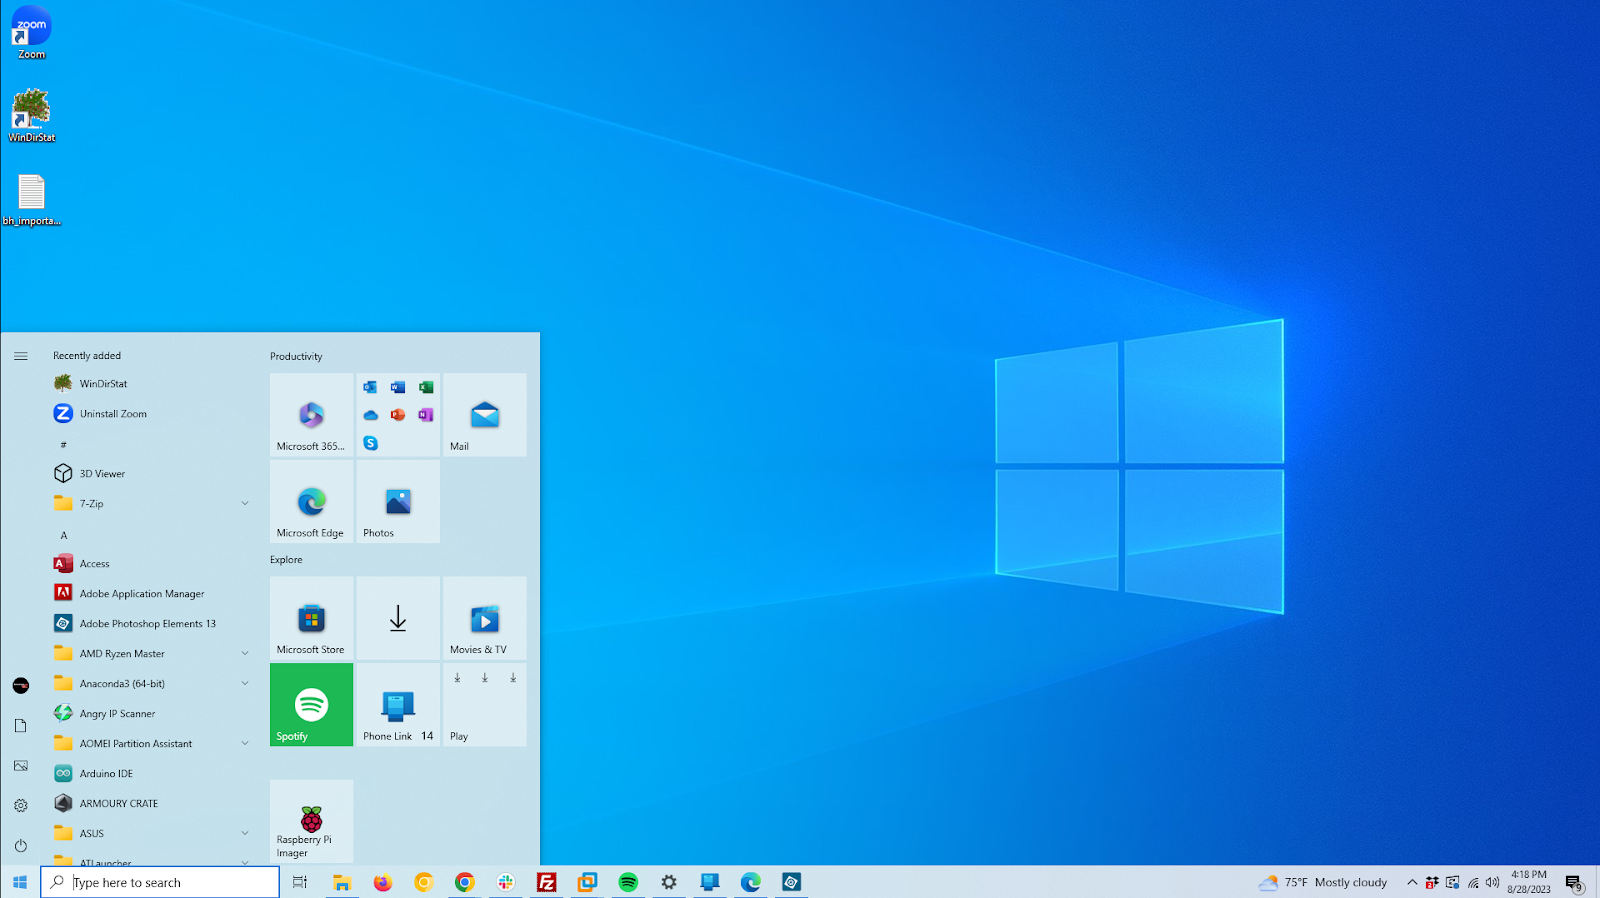Select the WinDirStat desktop shortcut

click(x=32, y=116)
